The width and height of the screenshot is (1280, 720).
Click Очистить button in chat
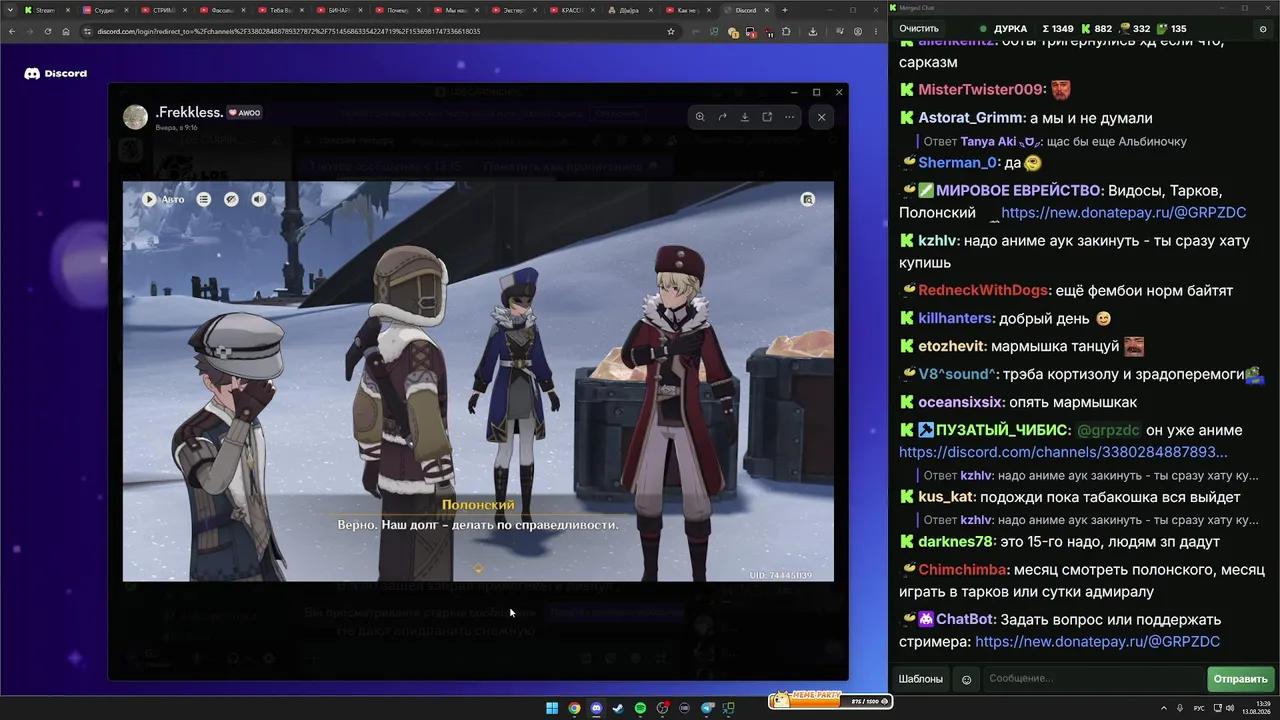click(919, 29)
